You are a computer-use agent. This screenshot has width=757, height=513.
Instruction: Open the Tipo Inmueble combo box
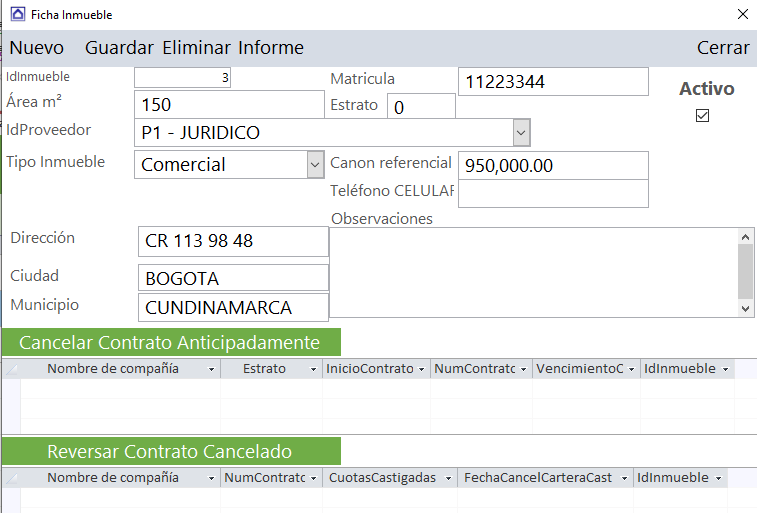(x=315, y=164)
